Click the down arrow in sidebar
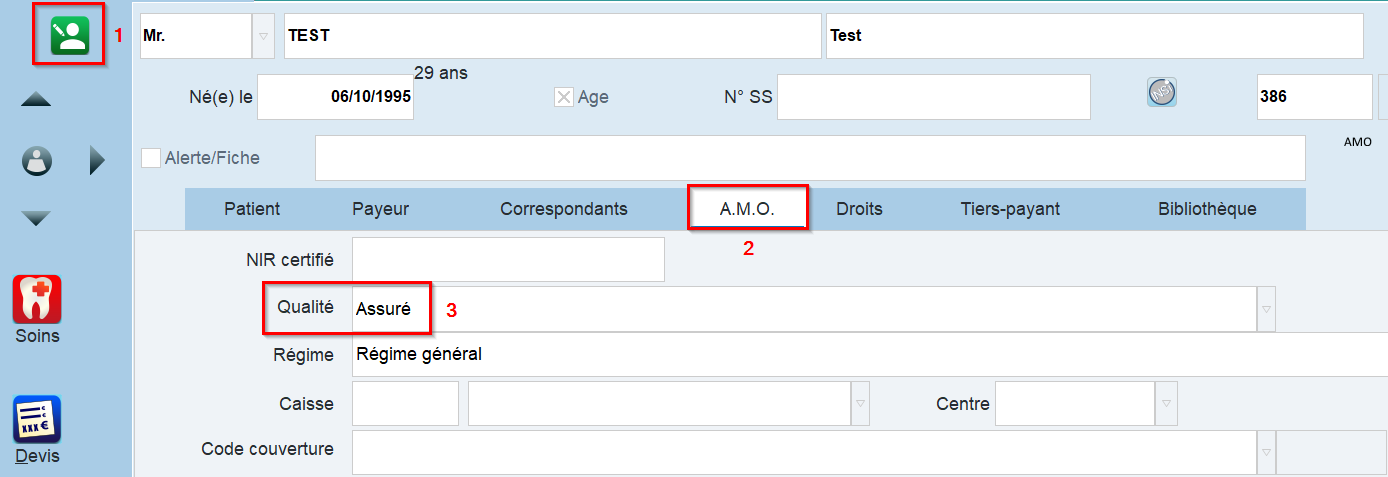 [36, 218]
